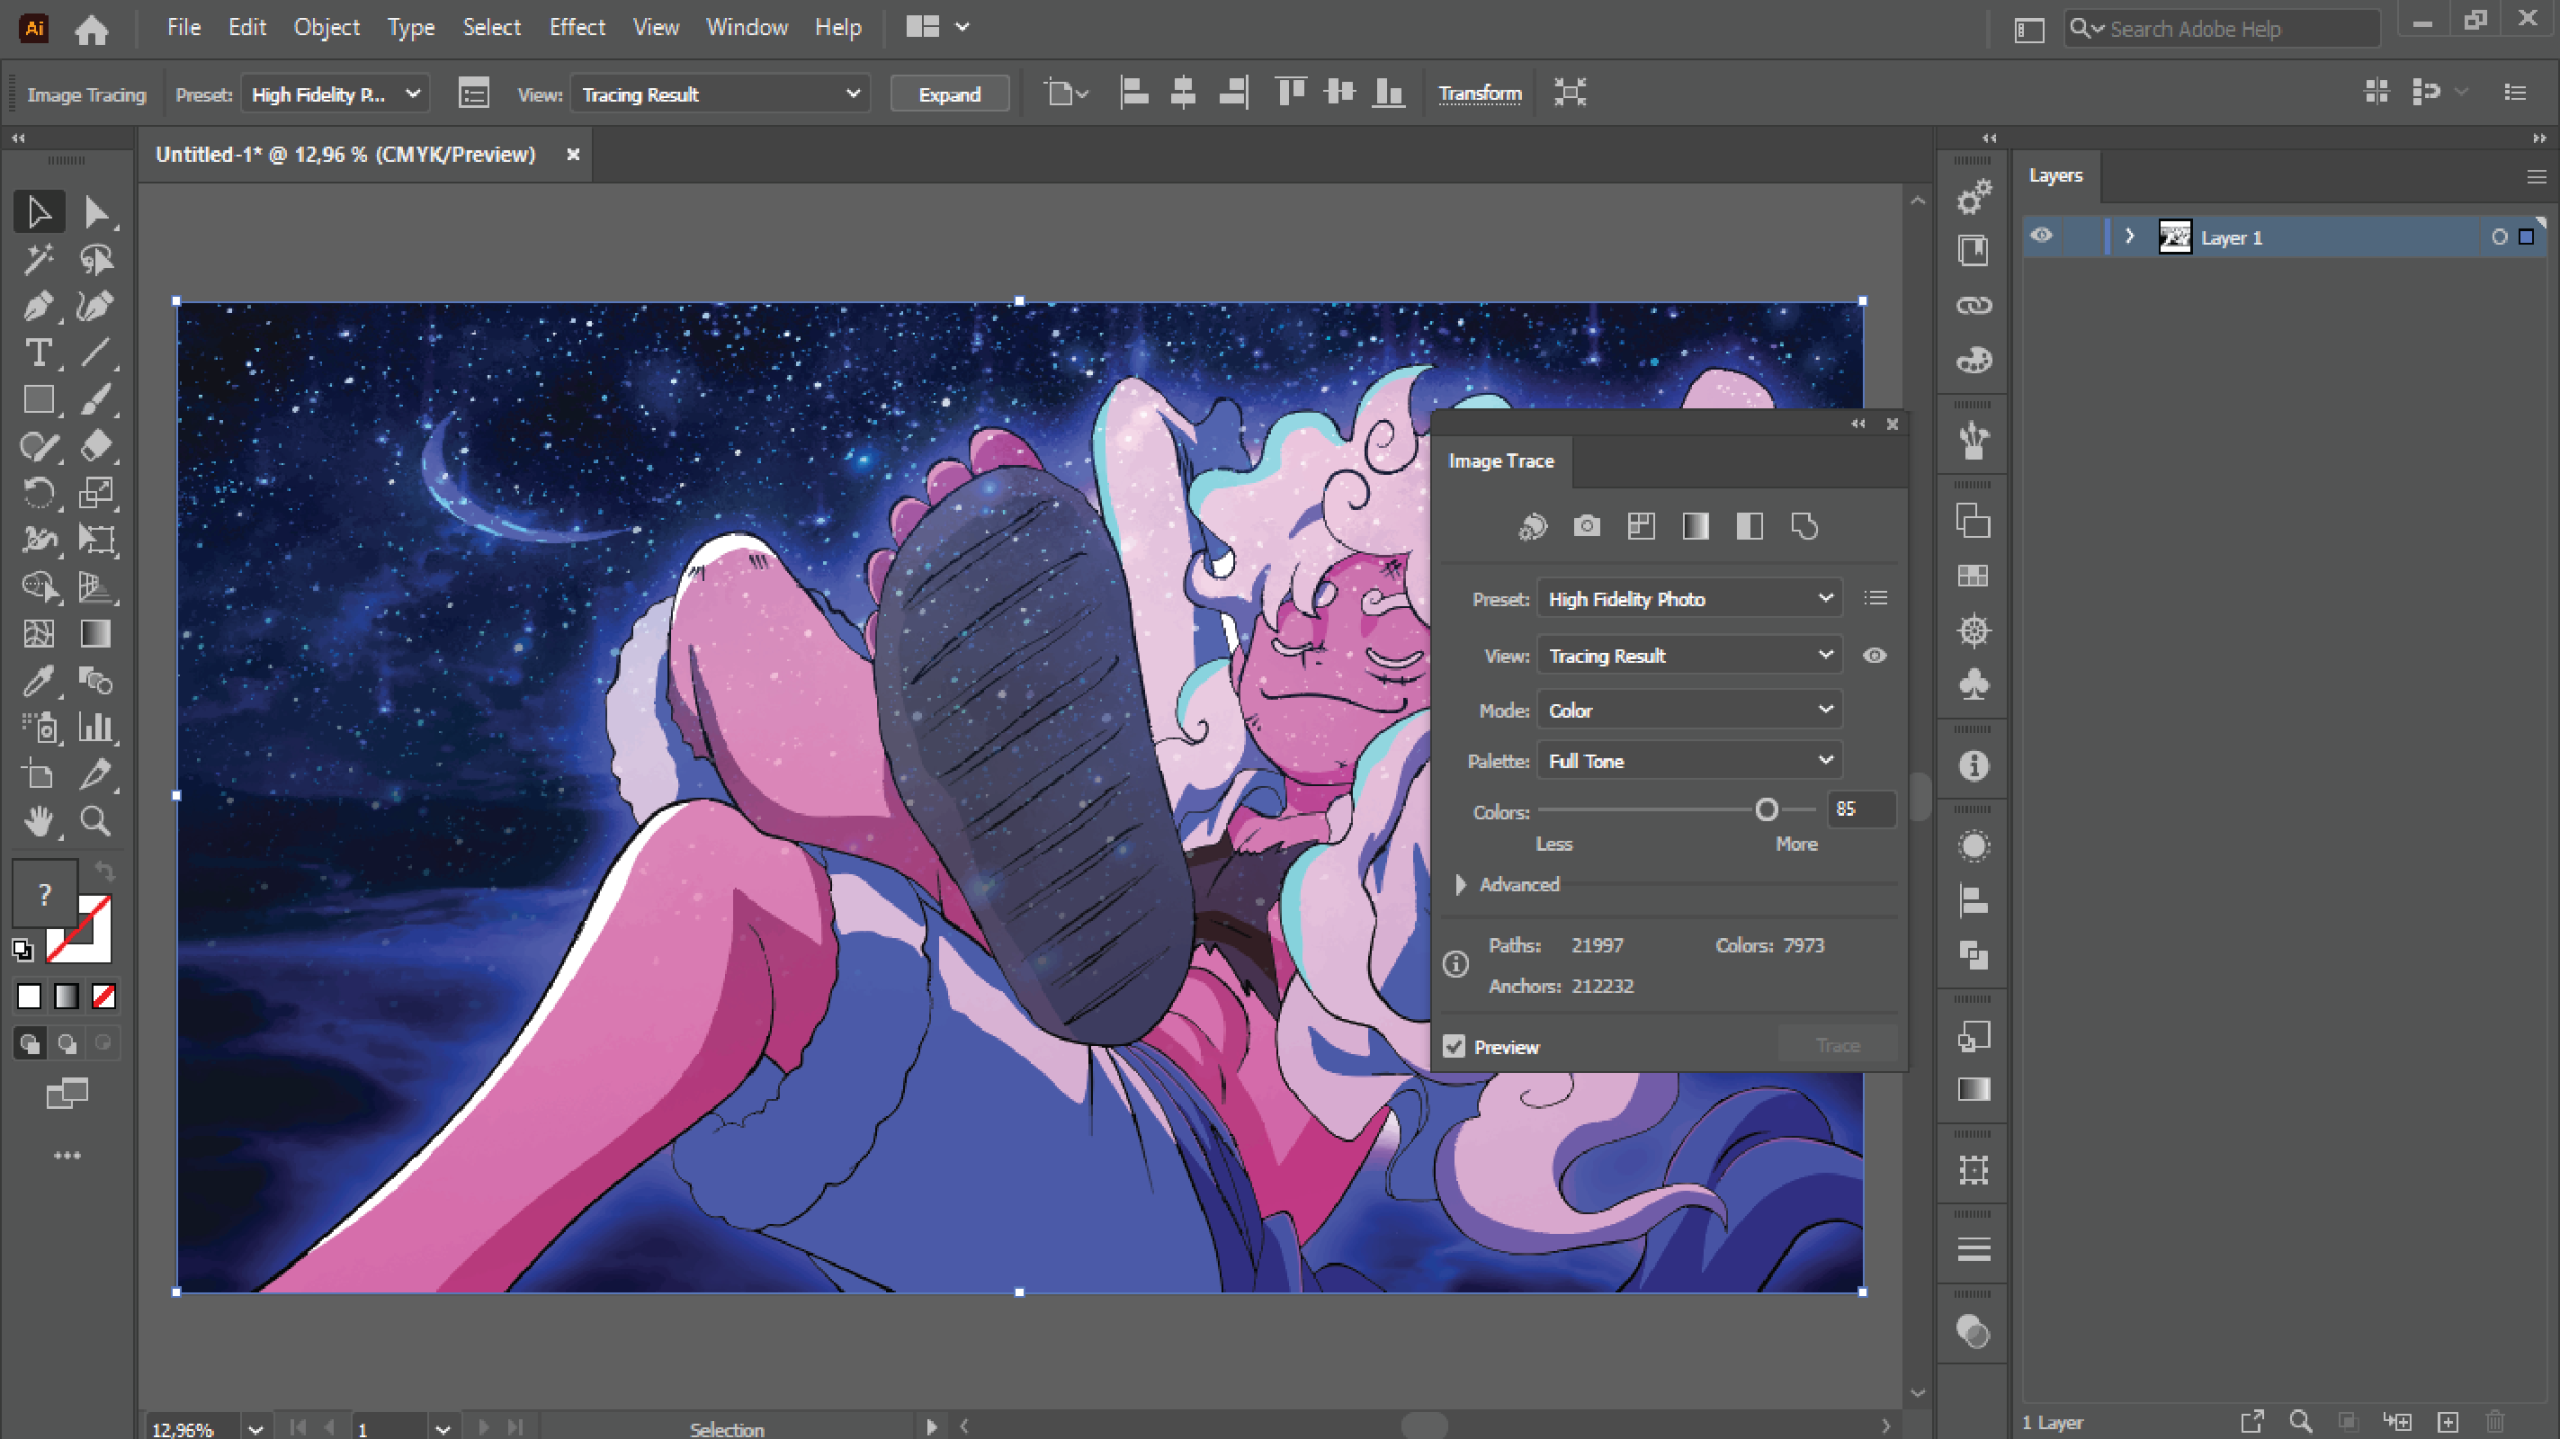
Task: Hide Layer 1 with eye icon
Action: 2042,237
